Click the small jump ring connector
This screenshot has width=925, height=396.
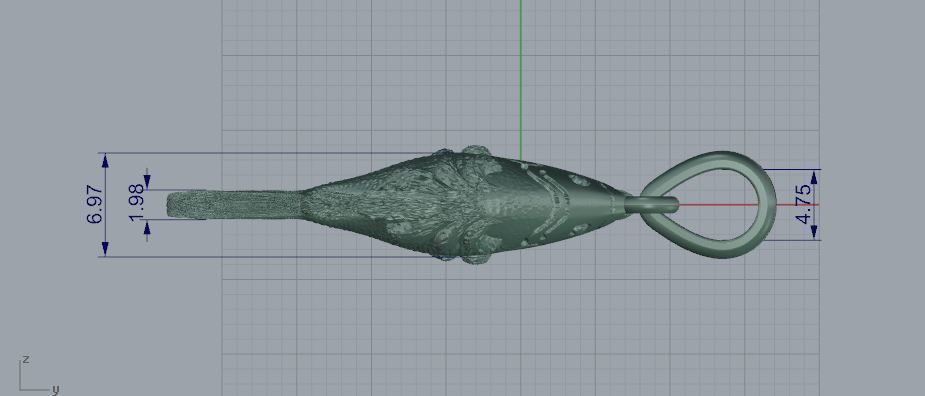coord(652,205)
